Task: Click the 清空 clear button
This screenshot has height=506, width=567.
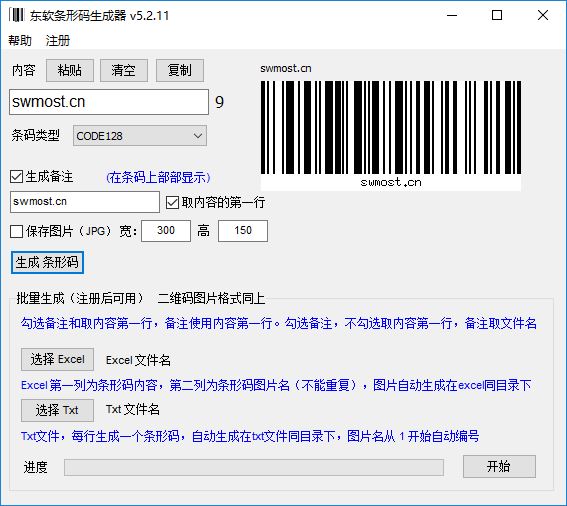Action: tap(124, 70)
